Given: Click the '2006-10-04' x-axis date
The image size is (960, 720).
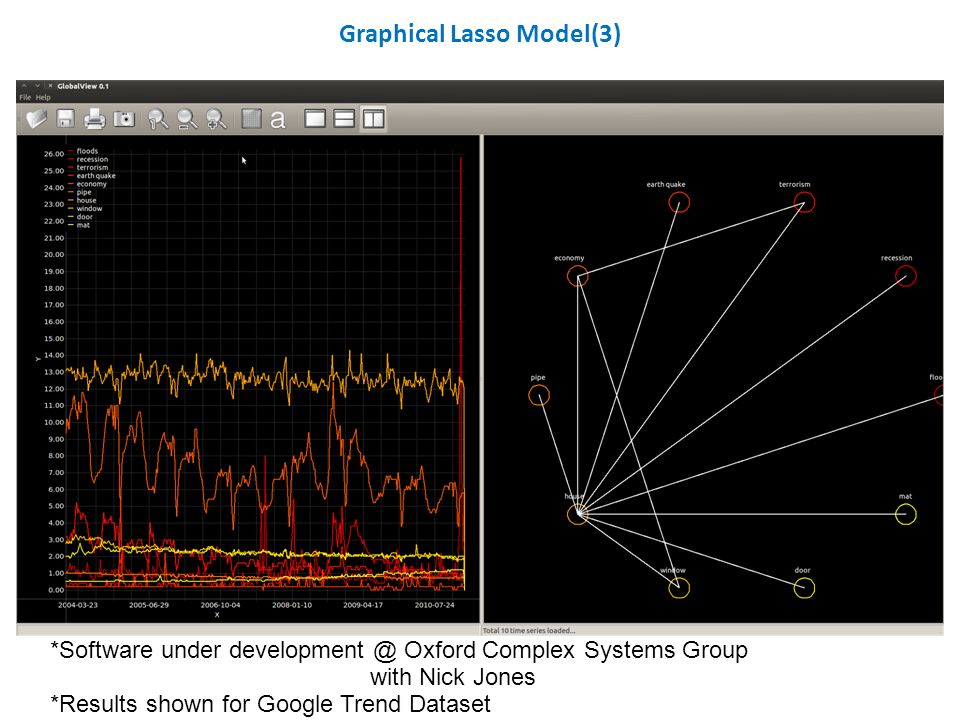Looking at the screenshot, I should [220, 605].
